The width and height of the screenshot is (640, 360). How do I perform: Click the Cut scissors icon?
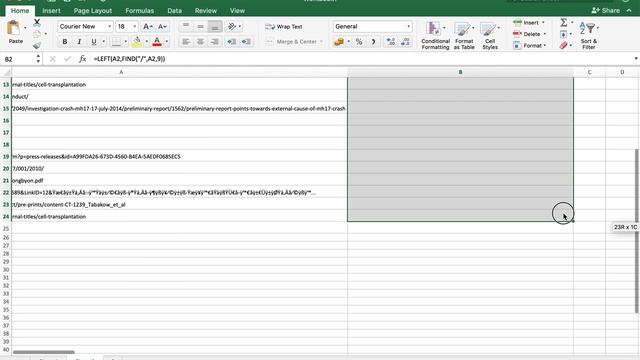click(x=37, y=22)
